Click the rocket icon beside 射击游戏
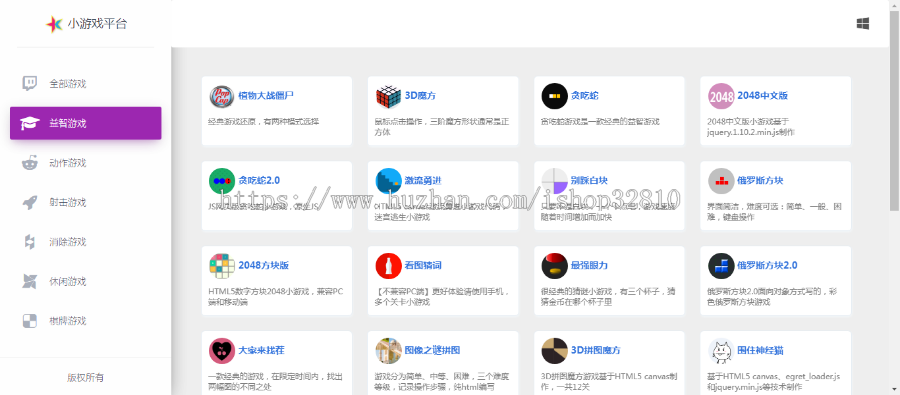 pyautogui.click(x=30, y=202)
